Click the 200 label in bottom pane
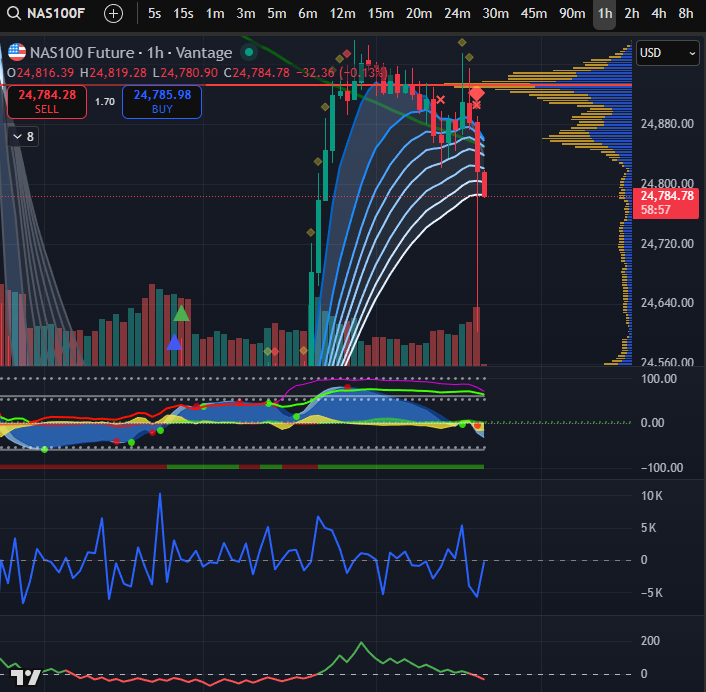The width and height of the screenshot is (706, 692). (x=650, y=641)
